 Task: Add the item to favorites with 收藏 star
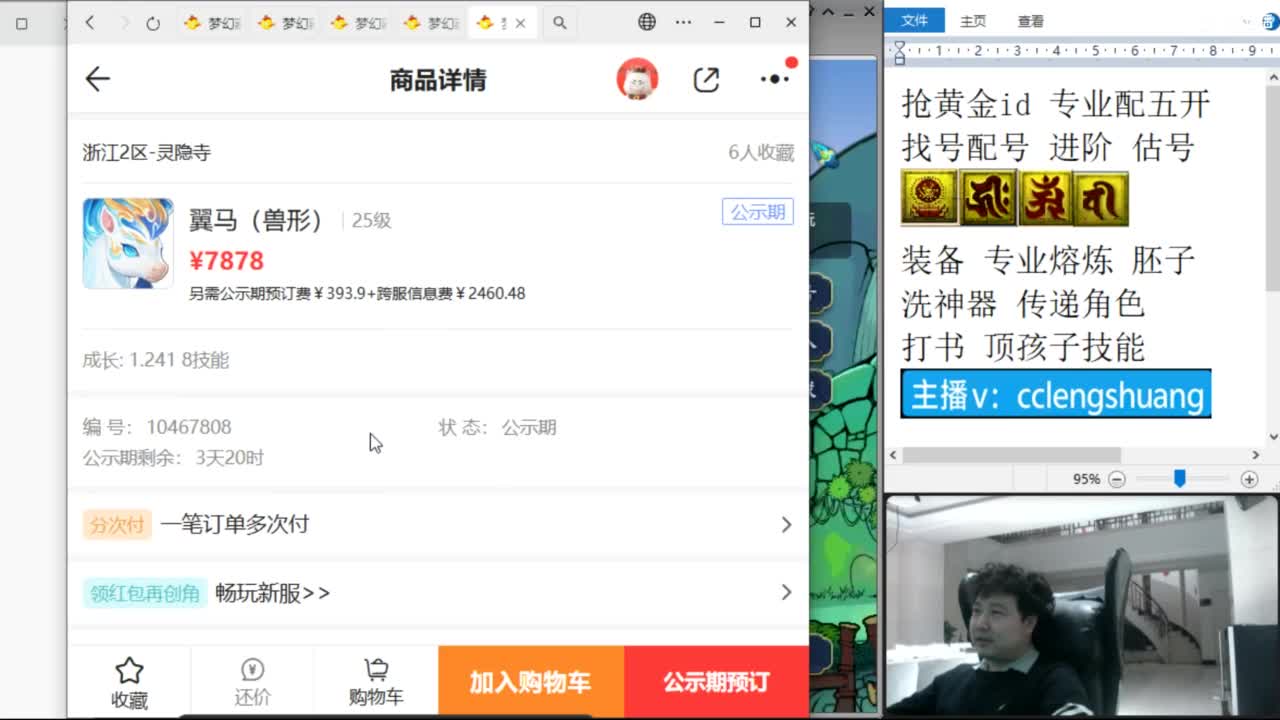pos(129,683)
